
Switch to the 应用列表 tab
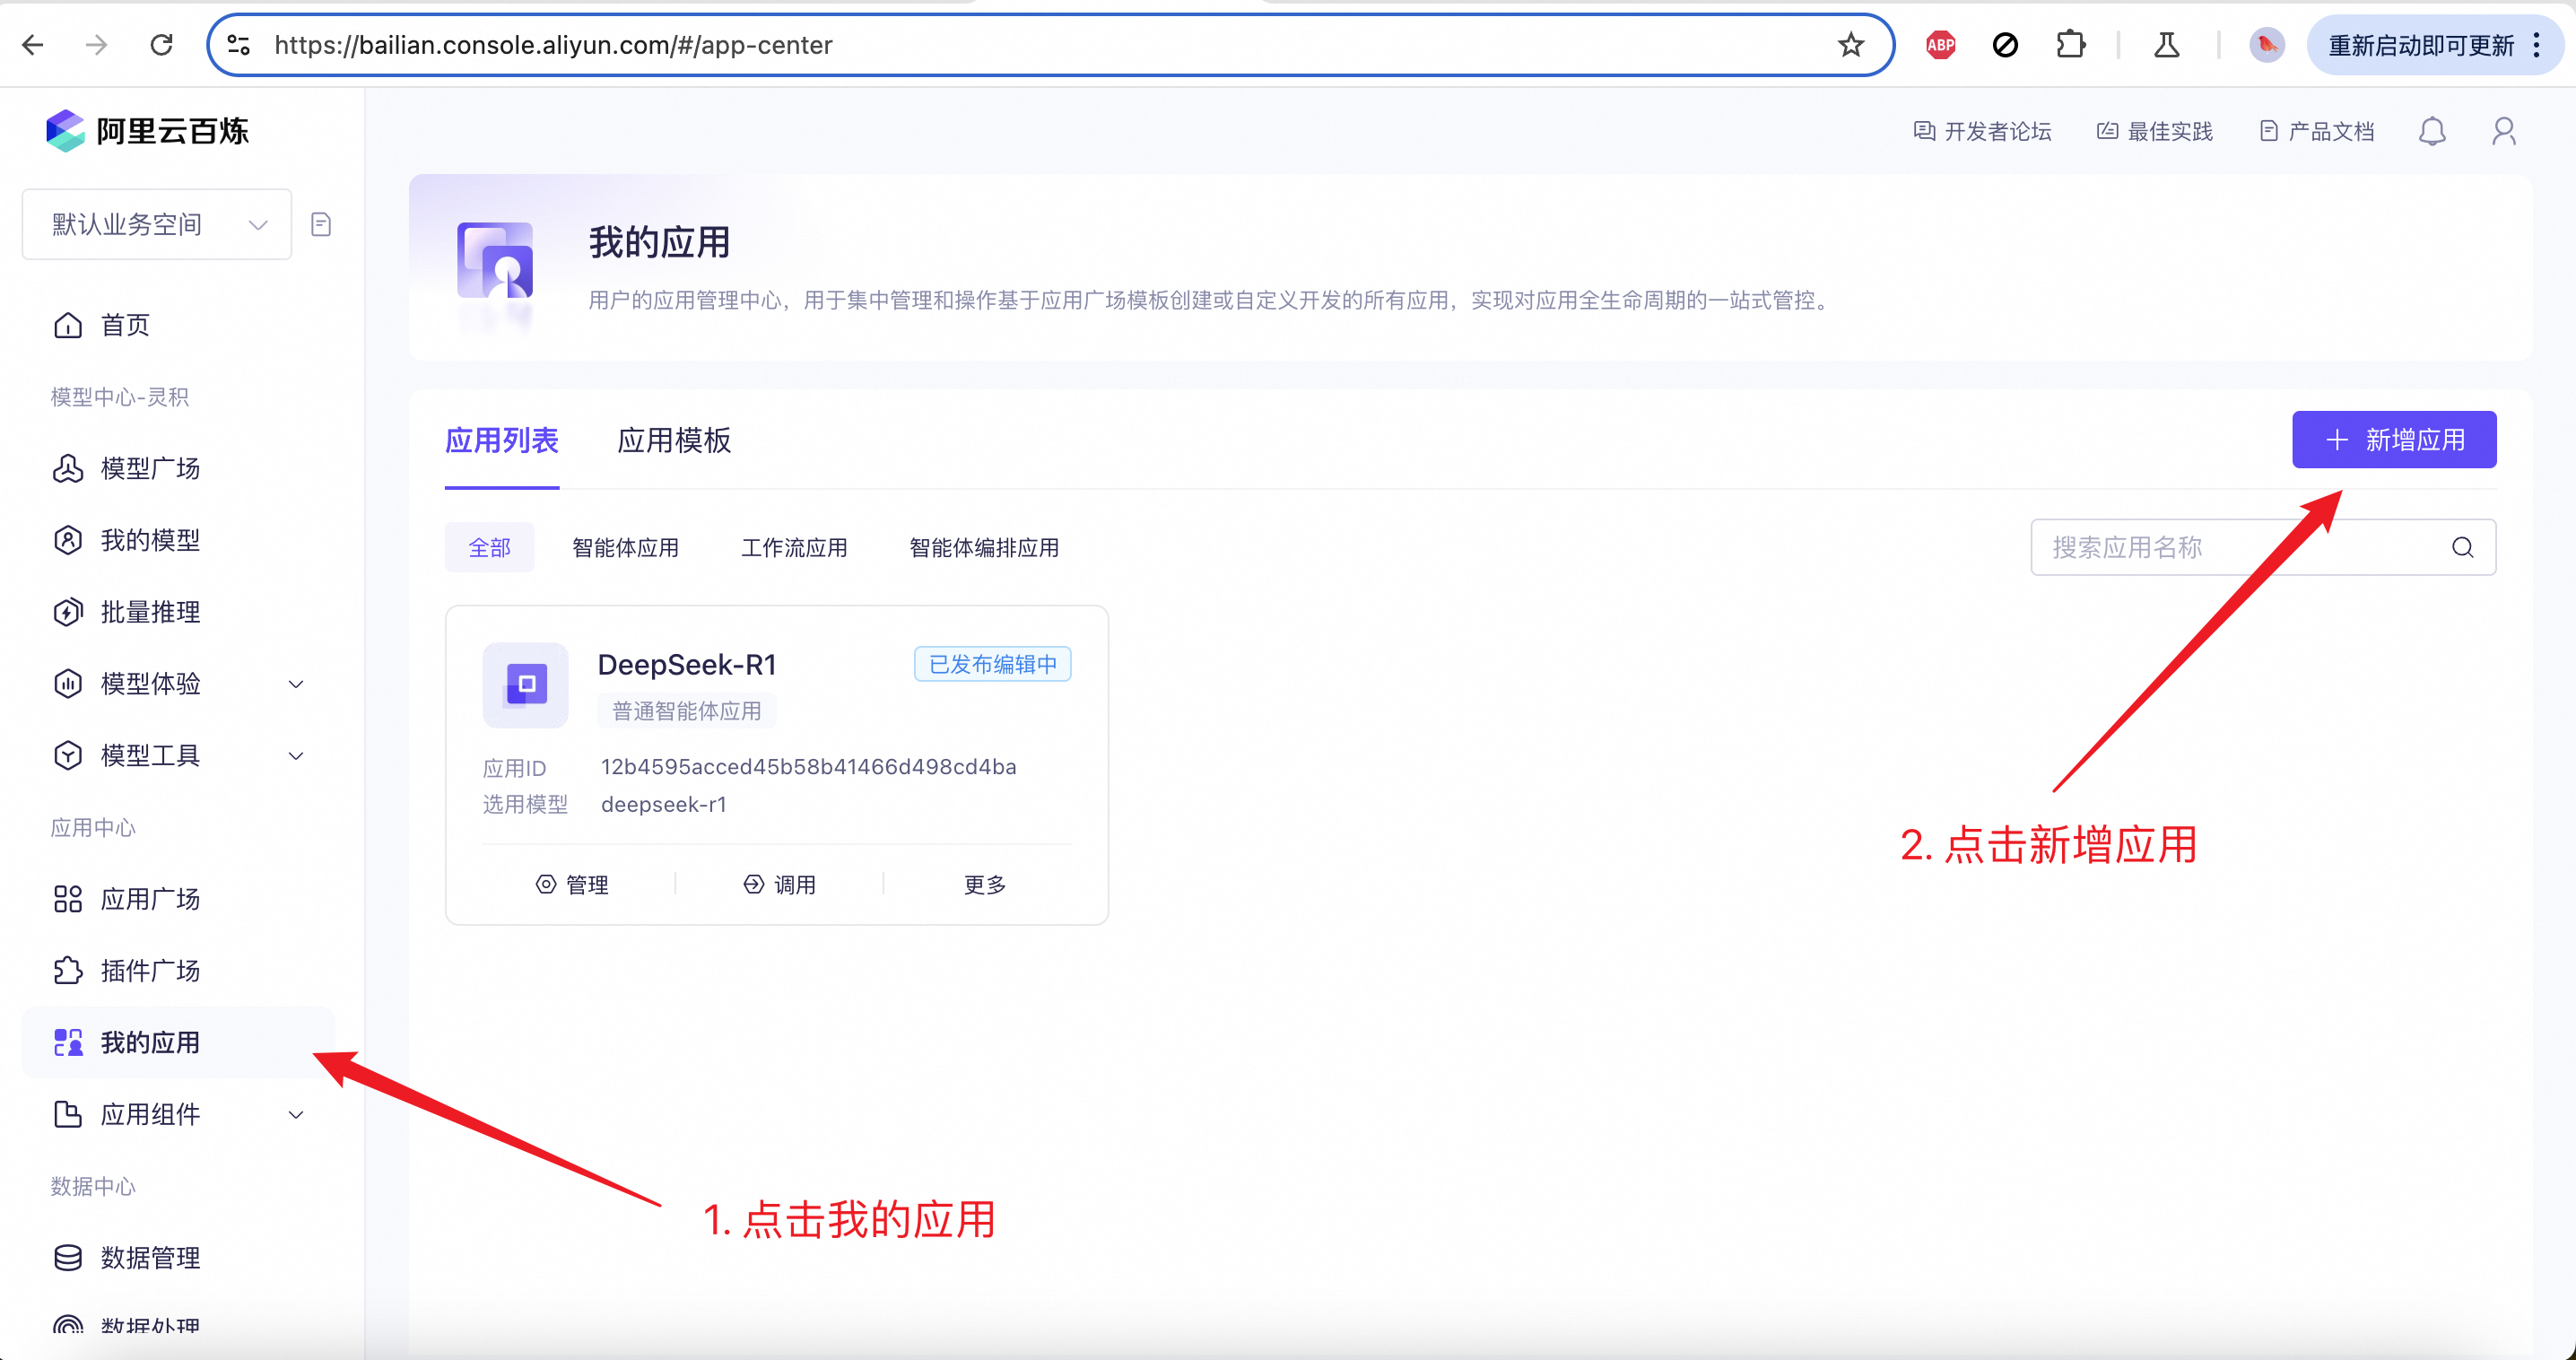pyautogui.click(x=502, y=440)
